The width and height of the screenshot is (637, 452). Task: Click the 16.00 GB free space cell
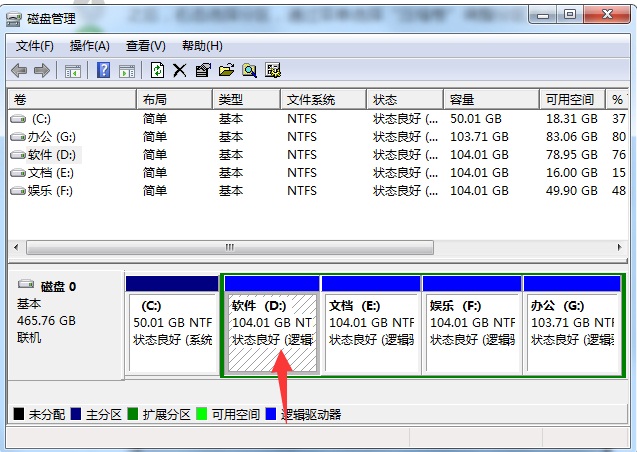pos(572,173)
